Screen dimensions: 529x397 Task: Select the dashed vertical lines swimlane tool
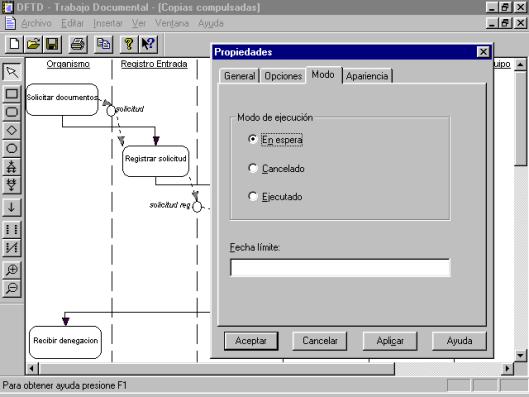point(12,229)
